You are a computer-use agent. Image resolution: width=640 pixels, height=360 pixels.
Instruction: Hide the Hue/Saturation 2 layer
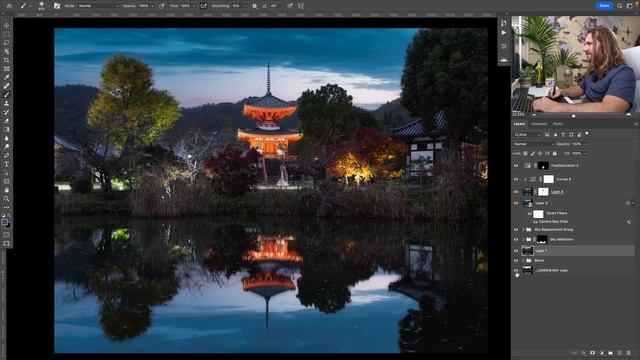point(516,166)
